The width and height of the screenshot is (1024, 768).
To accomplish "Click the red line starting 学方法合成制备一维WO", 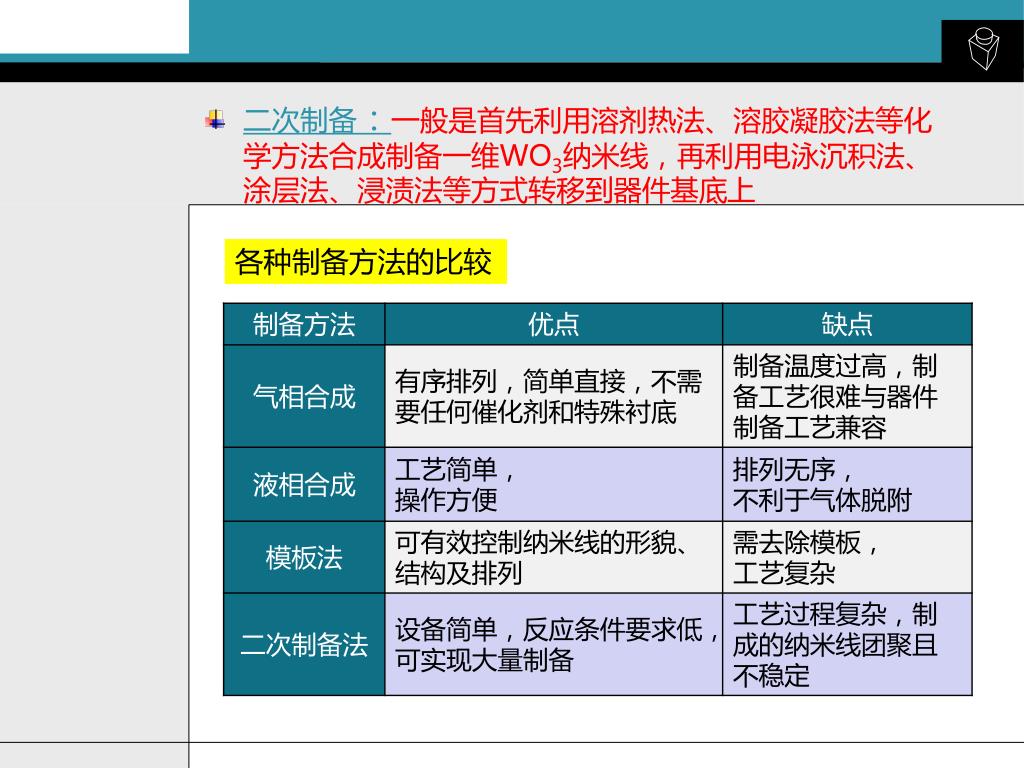I will tap(580, 157).
